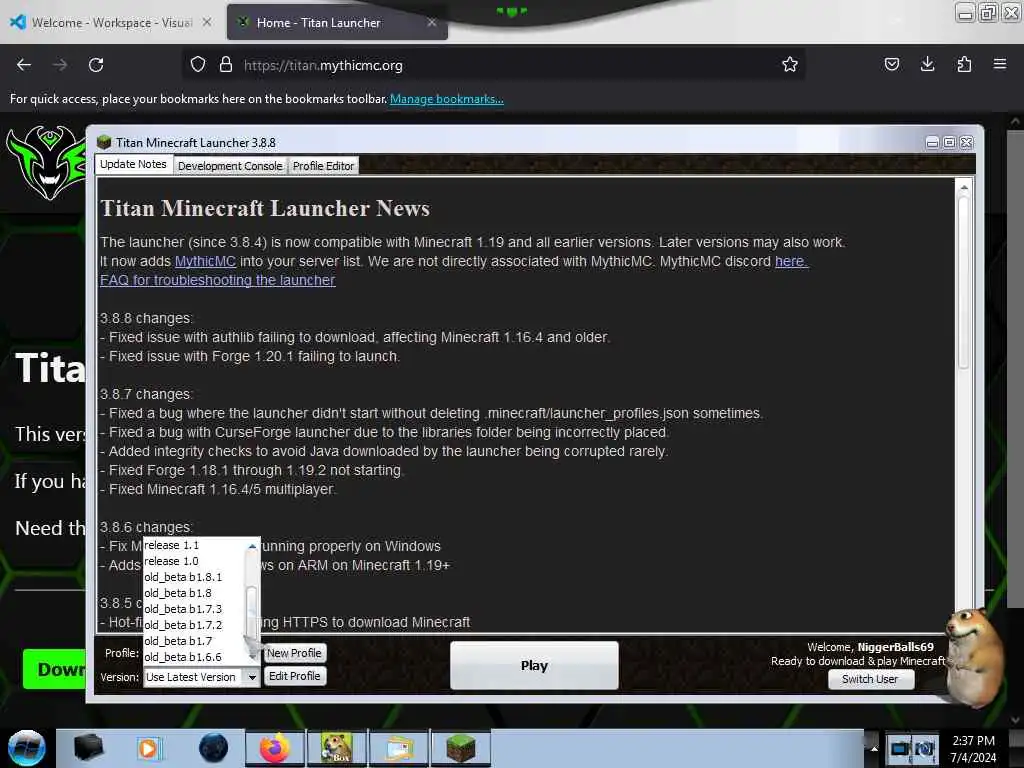Bookmark this page with the star icon
The width and height of the screenshot is (1024, 768).
(790, 65)
